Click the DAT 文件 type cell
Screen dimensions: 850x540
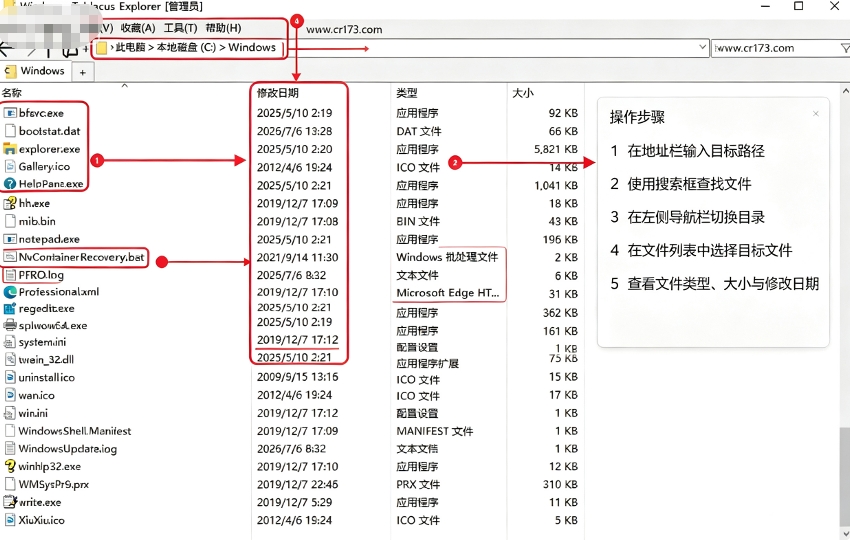pyautogui.click(x=418, y=131)
